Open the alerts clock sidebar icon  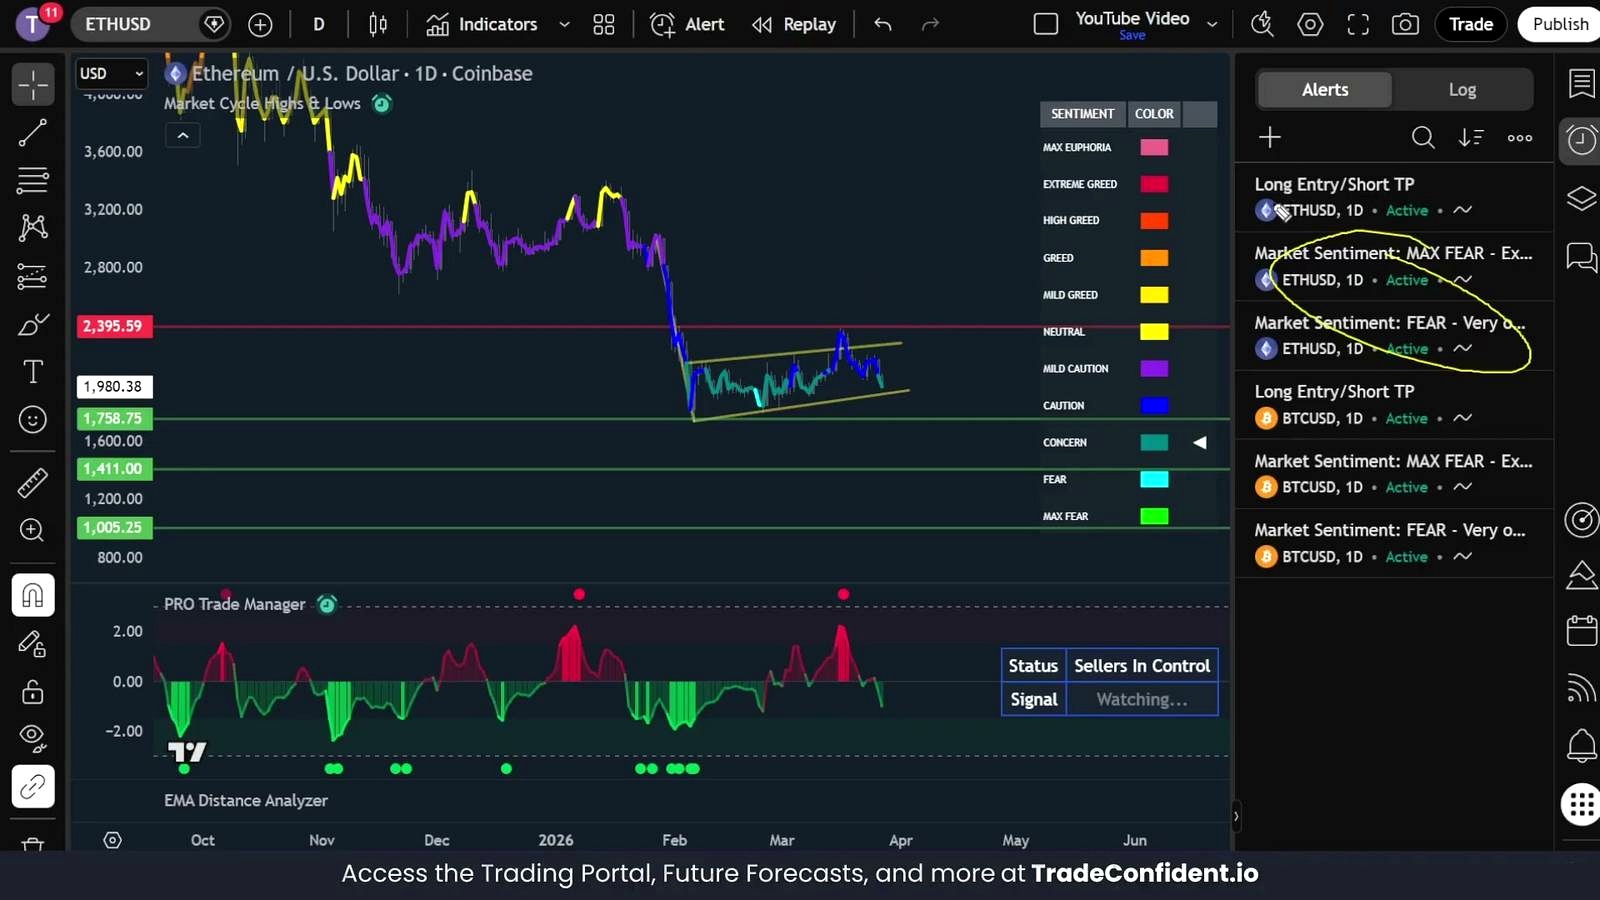1581,140
